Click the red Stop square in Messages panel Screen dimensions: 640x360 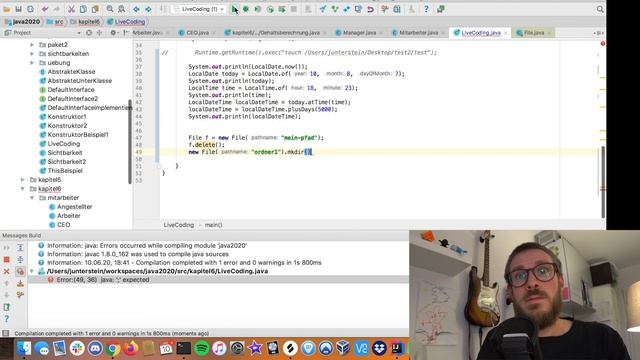click(x=7, y=260)
